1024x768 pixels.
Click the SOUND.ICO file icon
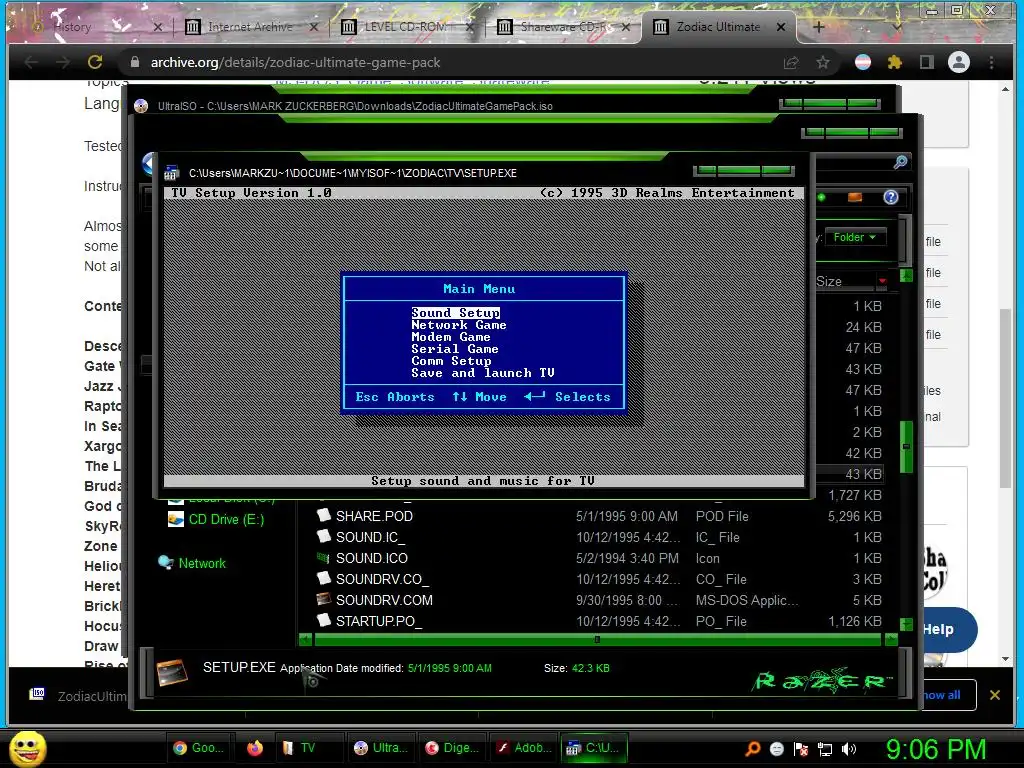[323, 558]
